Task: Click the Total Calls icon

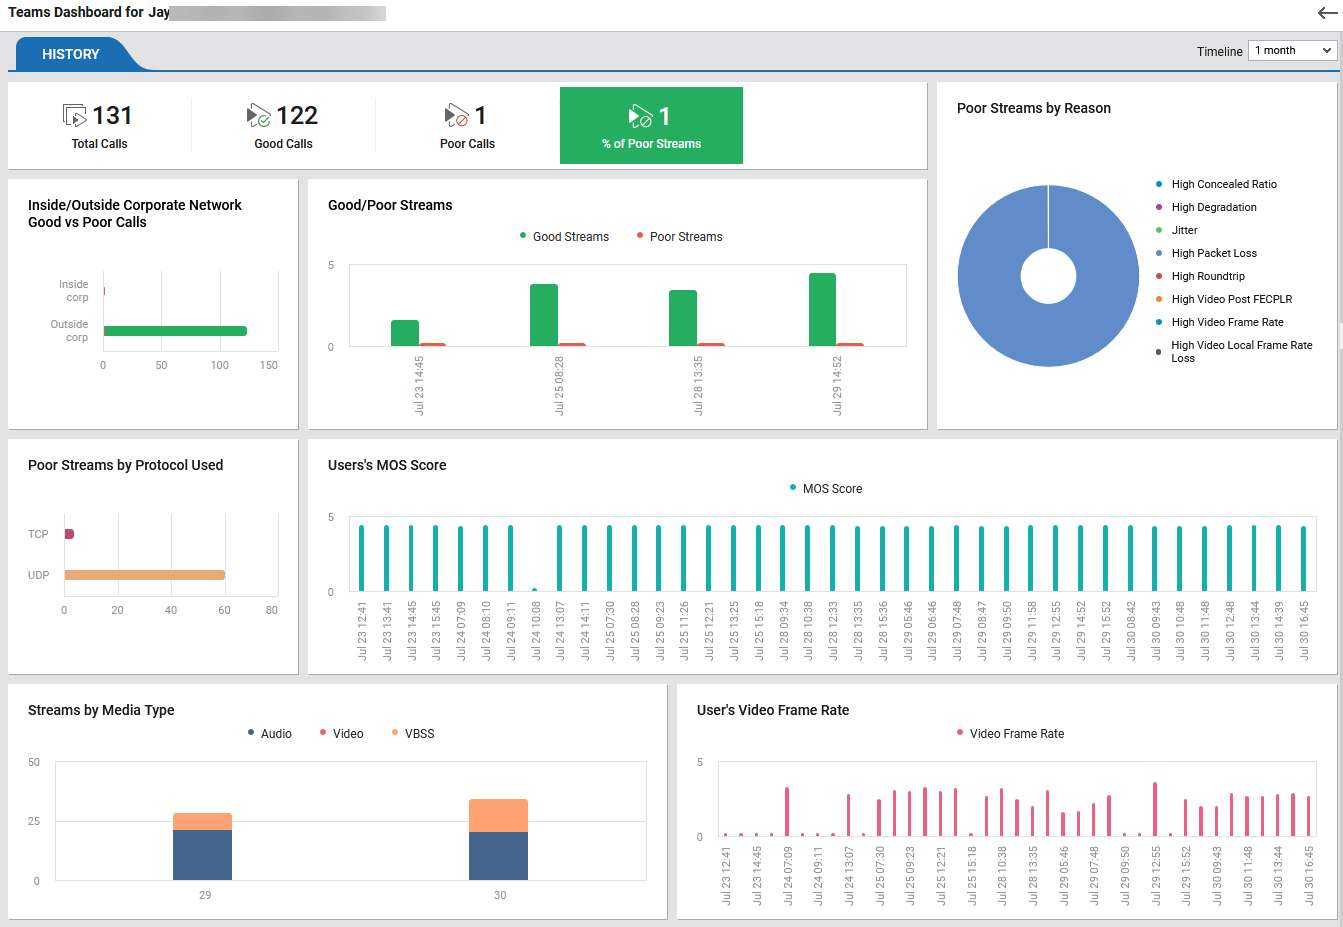Action: (x=75, y=114)
